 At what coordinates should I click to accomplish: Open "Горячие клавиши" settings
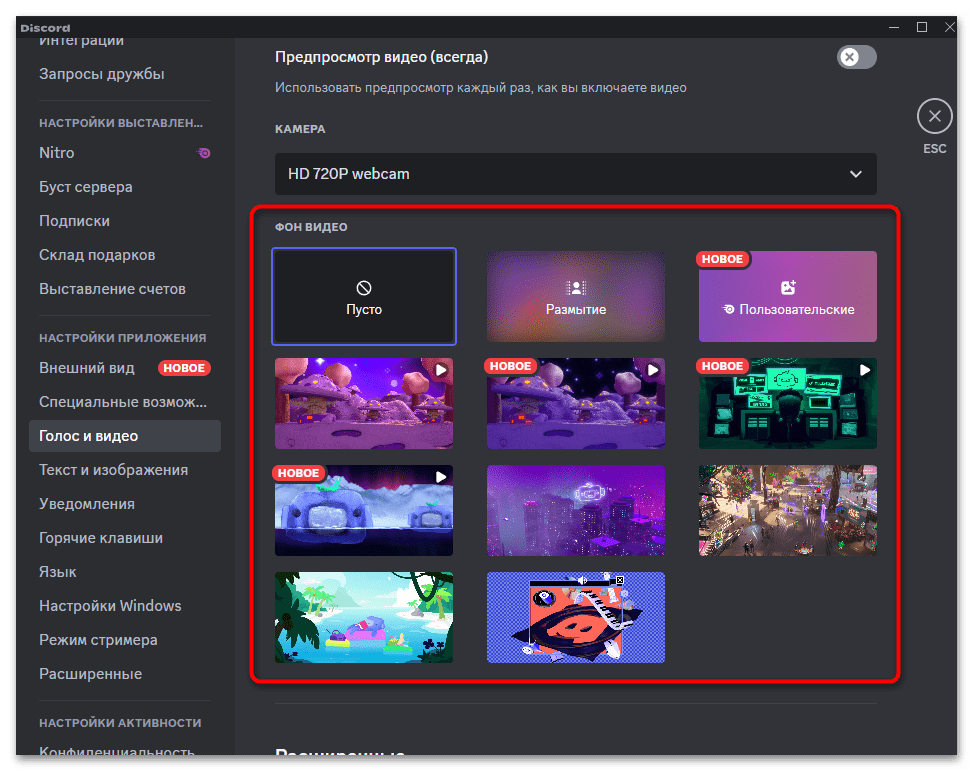coord(101,537)
